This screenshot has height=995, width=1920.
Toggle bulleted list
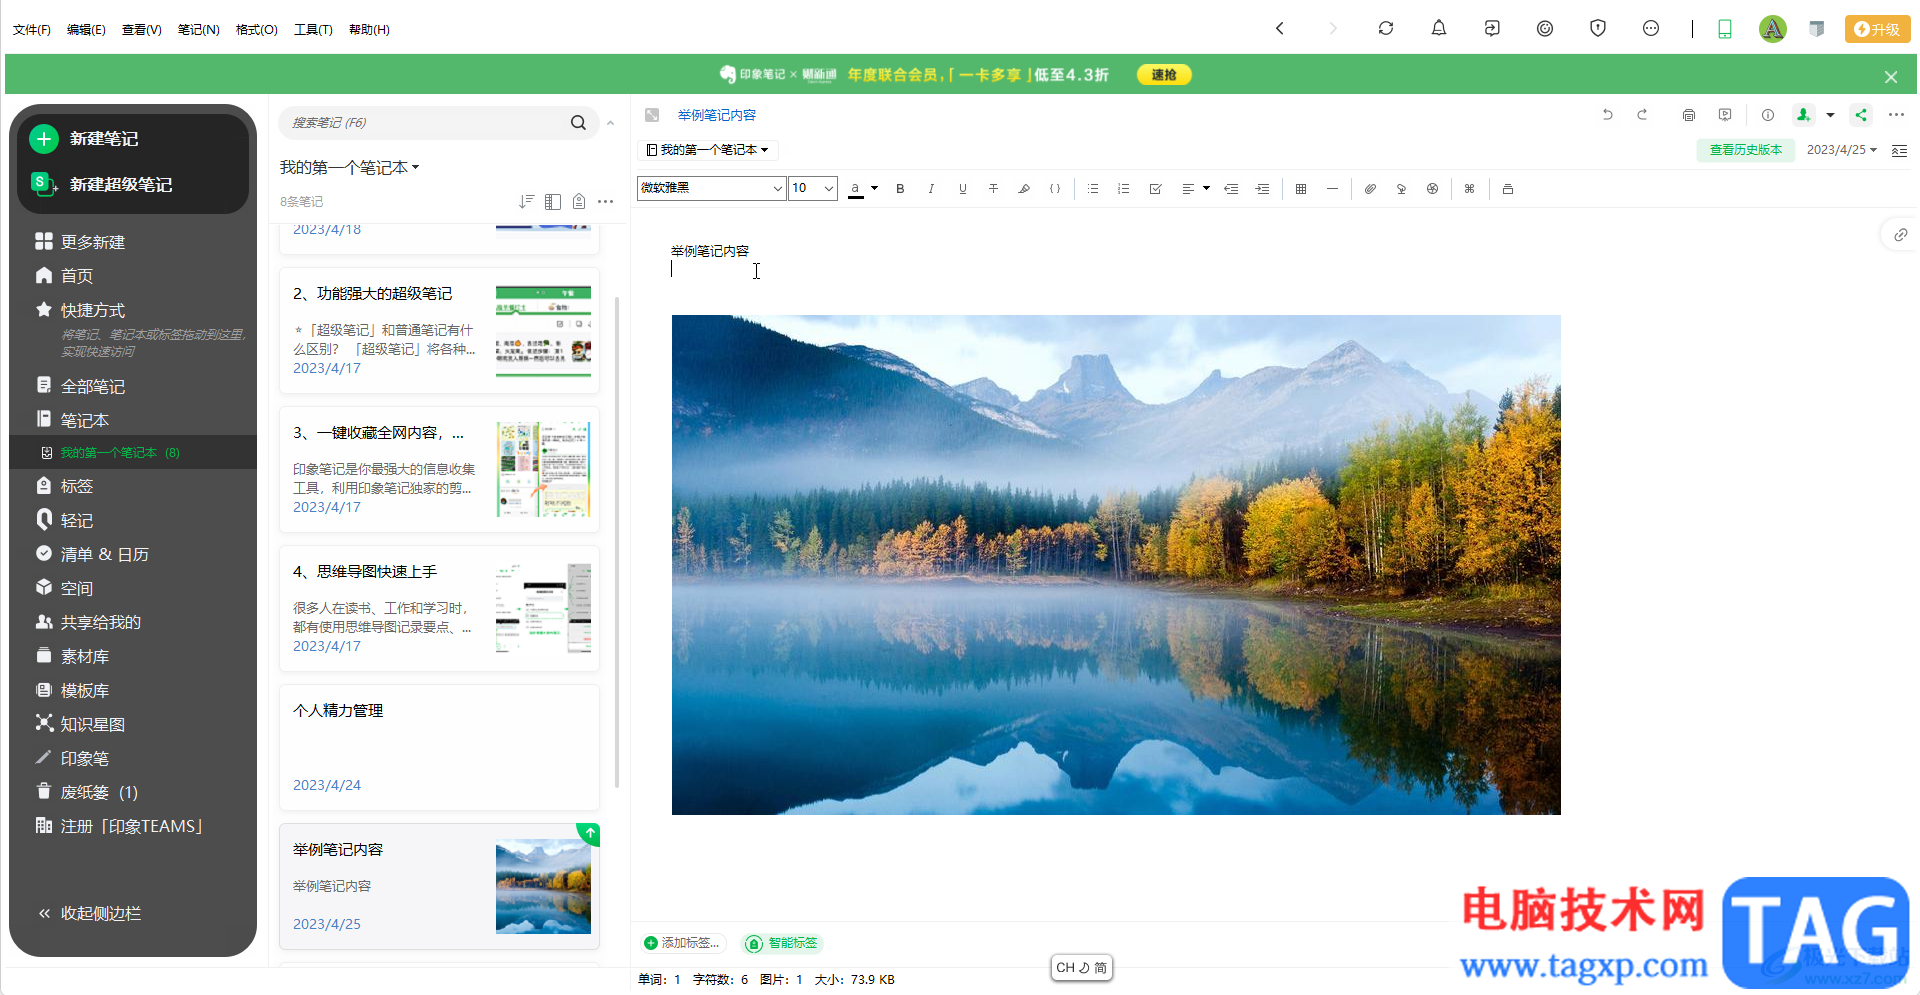[1093, 188]
